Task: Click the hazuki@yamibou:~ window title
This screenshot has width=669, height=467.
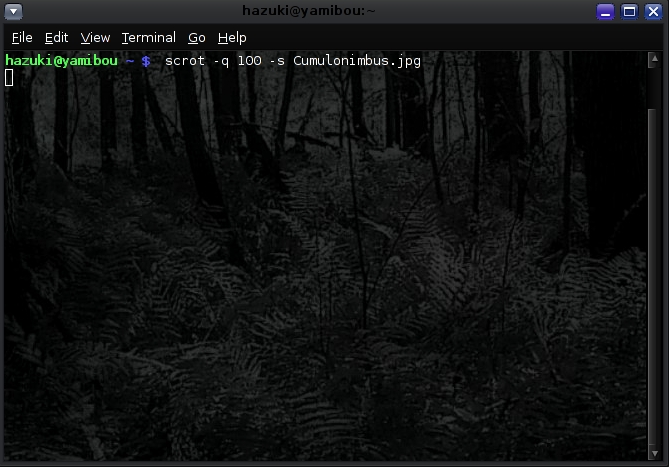Action: tap(309, 11)
